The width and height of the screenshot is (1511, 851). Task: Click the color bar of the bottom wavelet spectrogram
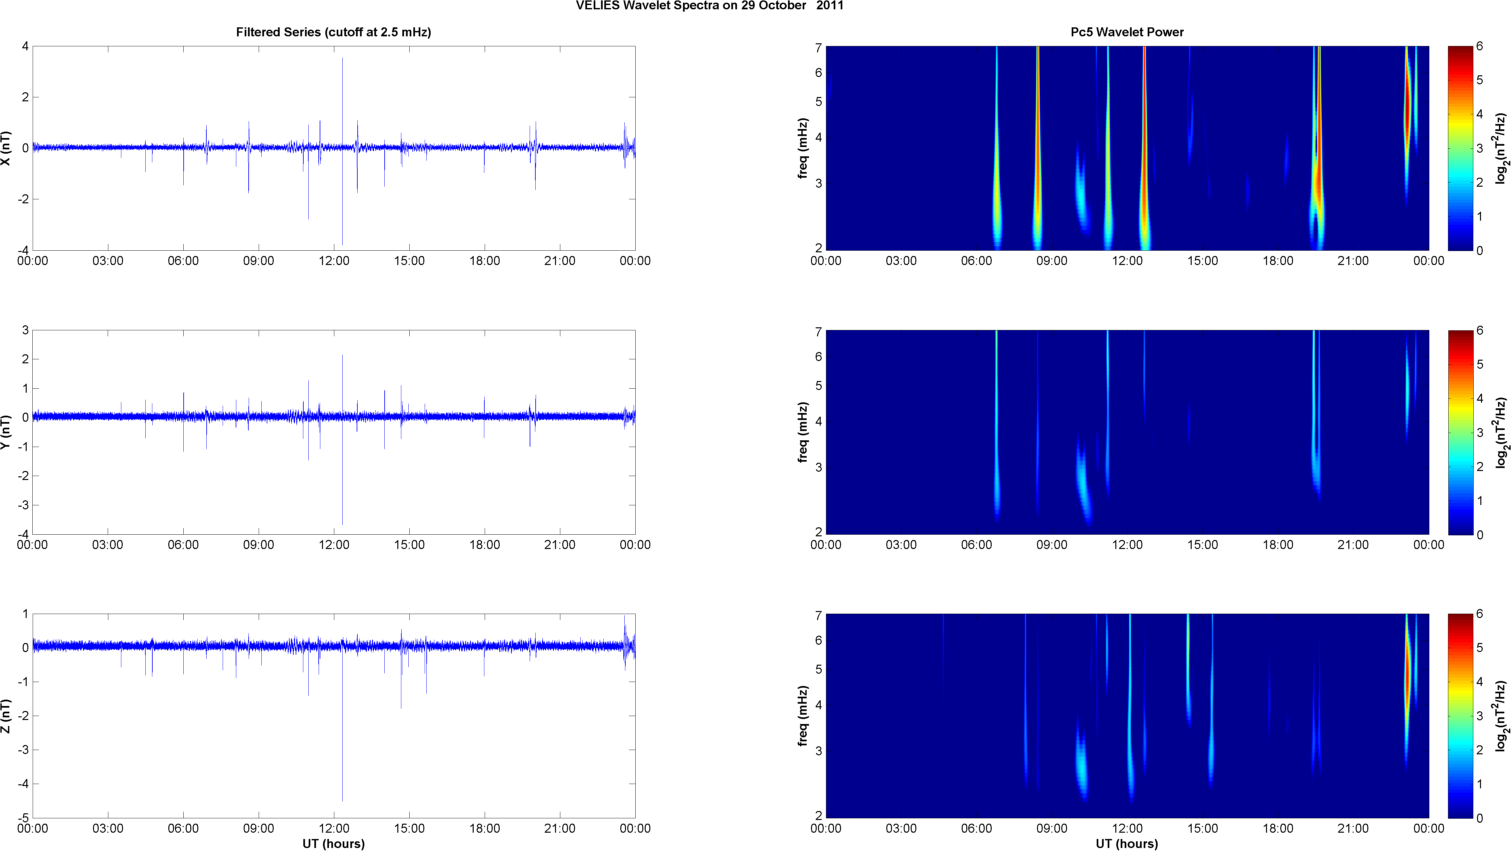(1460, 716)
